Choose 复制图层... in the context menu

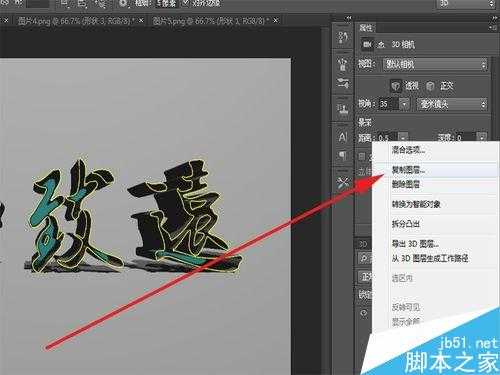click(408, 170)
